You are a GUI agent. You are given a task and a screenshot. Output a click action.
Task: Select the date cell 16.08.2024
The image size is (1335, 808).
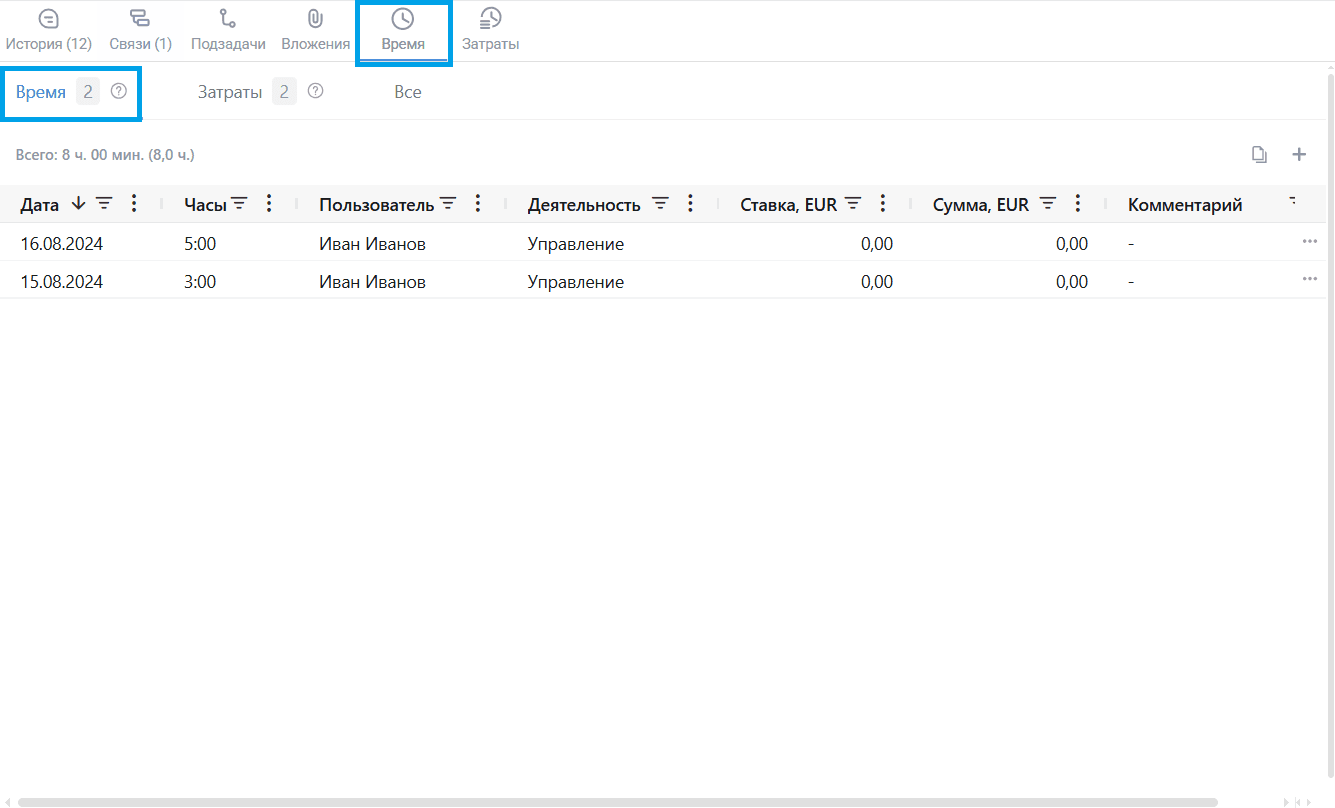62,244
